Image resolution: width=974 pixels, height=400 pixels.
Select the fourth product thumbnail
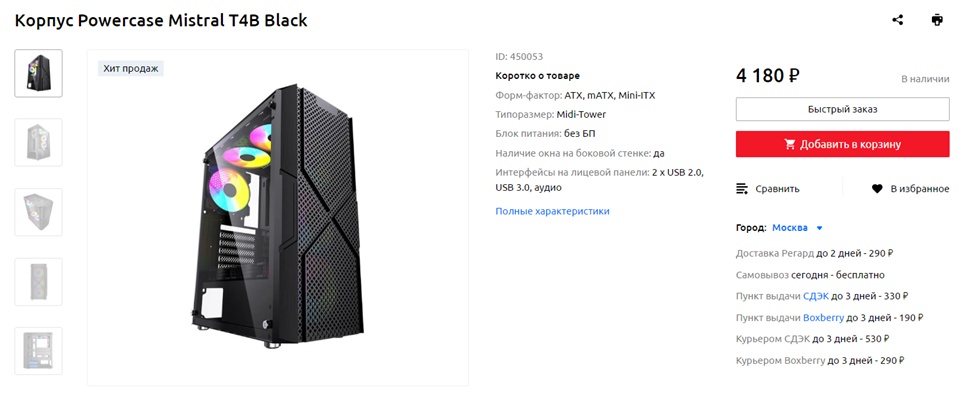pos(39,281)
